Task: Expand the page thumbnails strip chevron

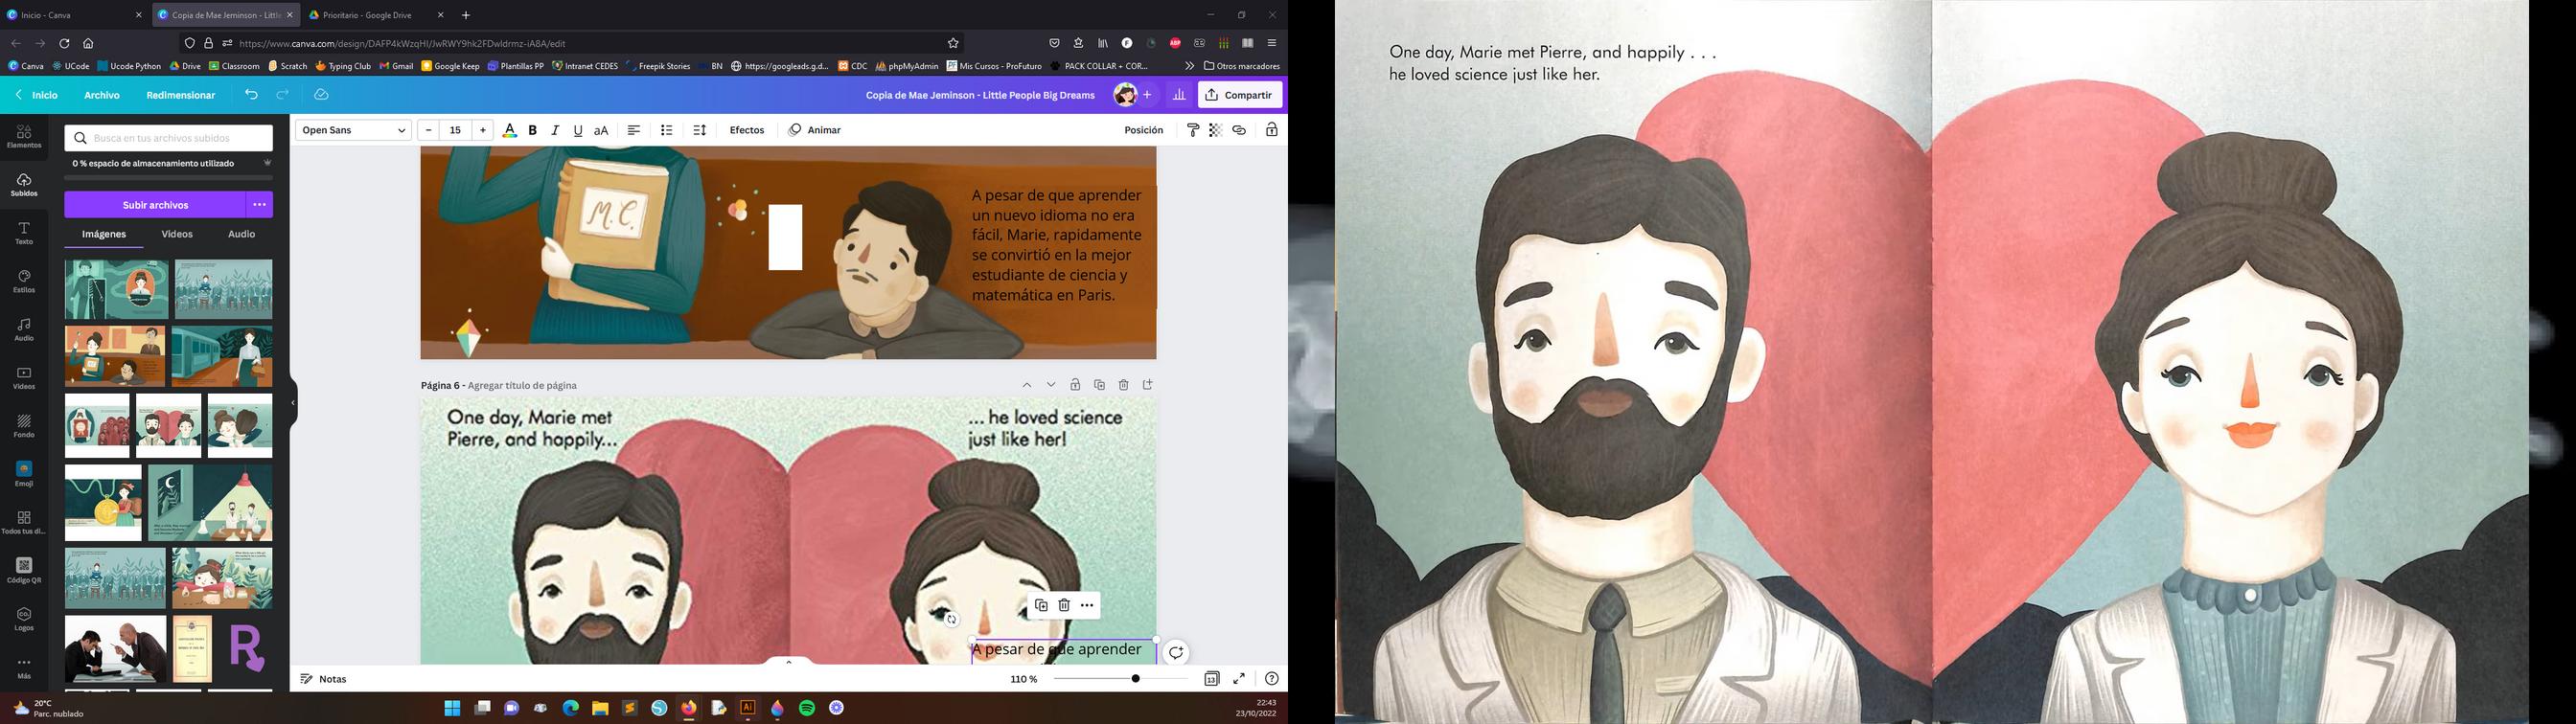Action: (789, 662)
